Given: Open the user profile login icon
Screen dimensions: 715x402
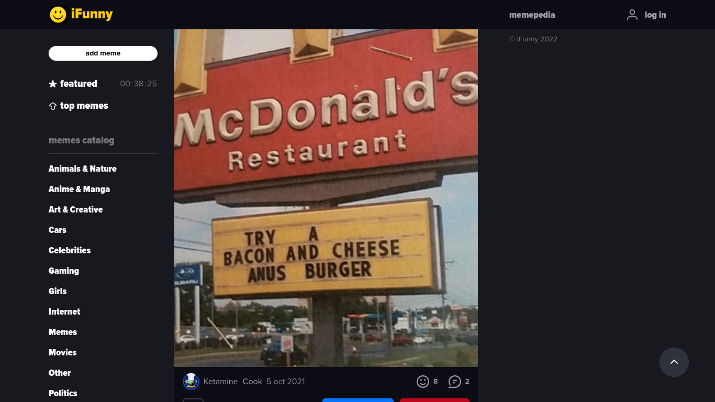Looking at the screenshot, I should click(632, 15).
